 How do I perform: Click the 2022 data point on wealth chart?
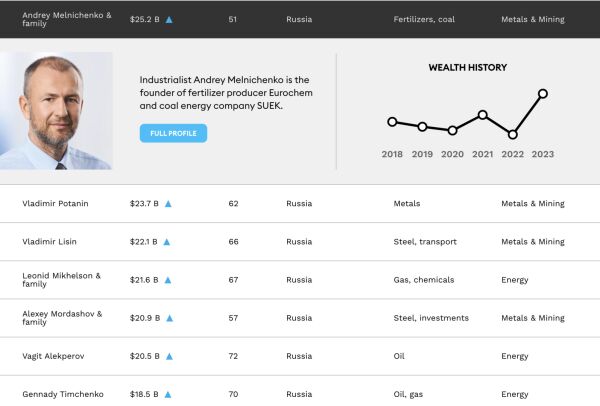coord(513,134)
